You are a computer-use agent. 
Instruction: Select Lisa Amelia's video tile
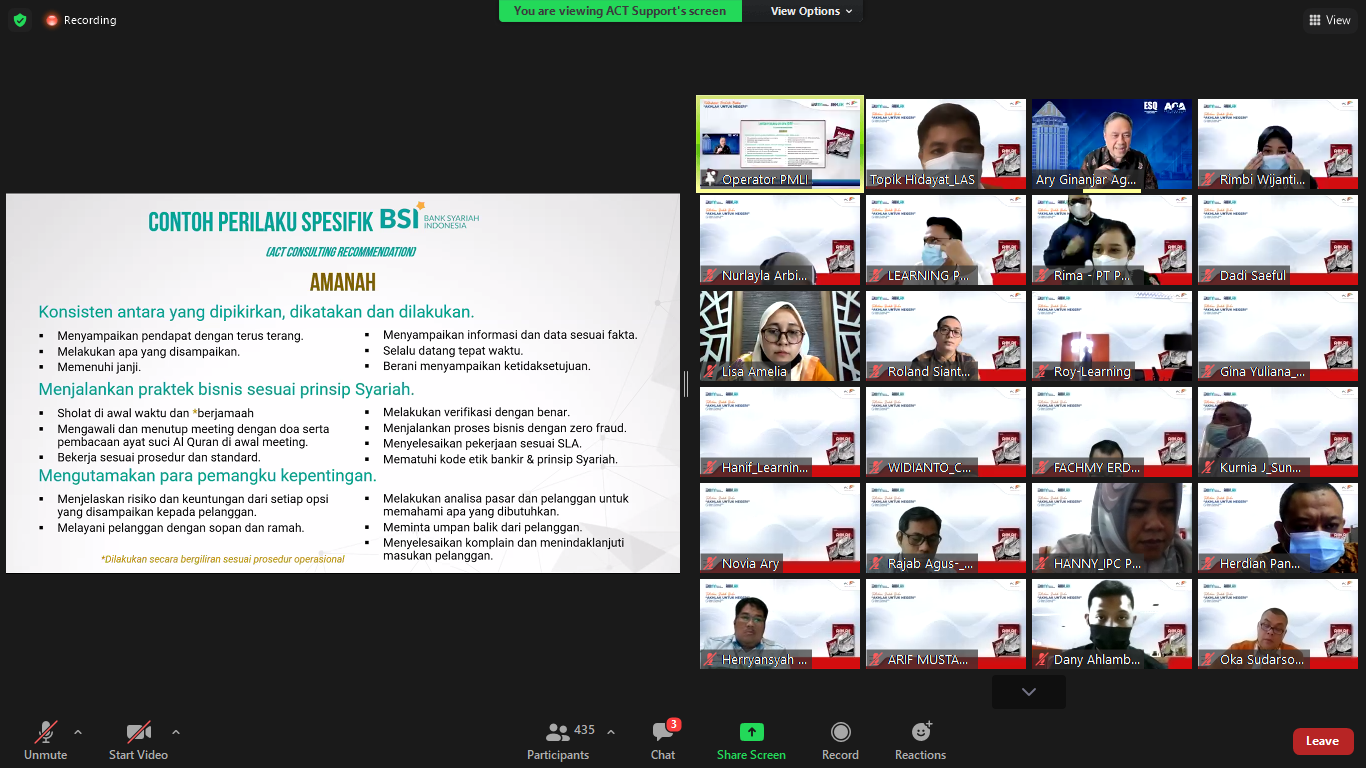click(x=779, y=336)
